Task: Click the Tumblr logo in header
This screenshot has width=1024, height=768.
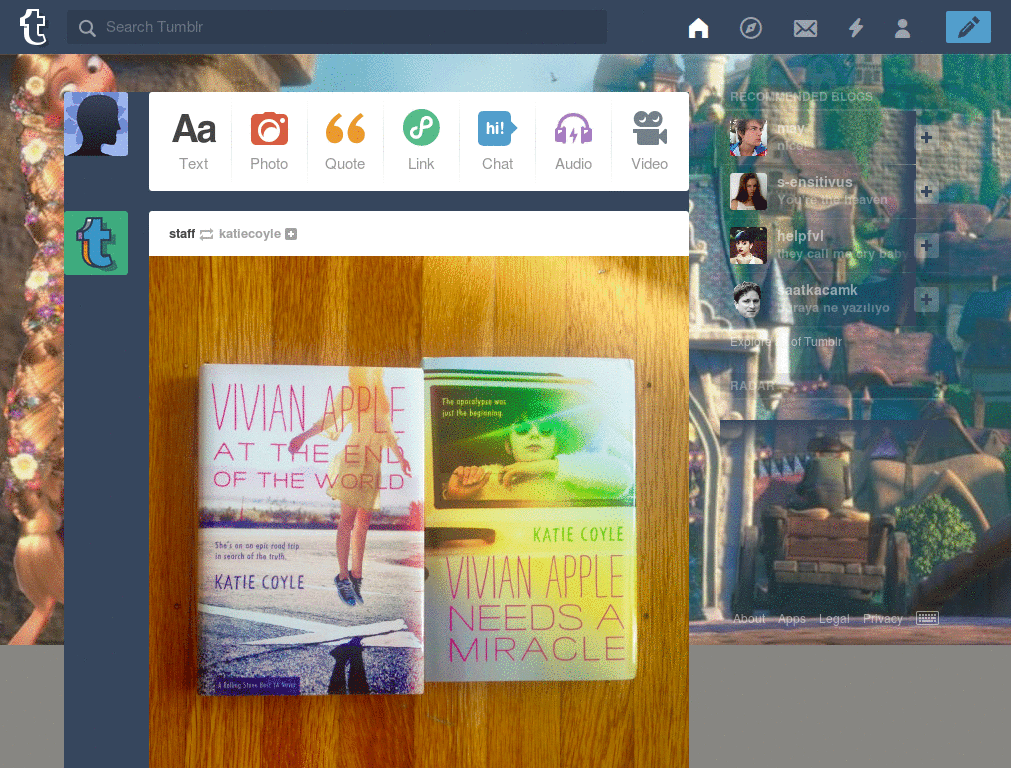Action: click(33, 27)
